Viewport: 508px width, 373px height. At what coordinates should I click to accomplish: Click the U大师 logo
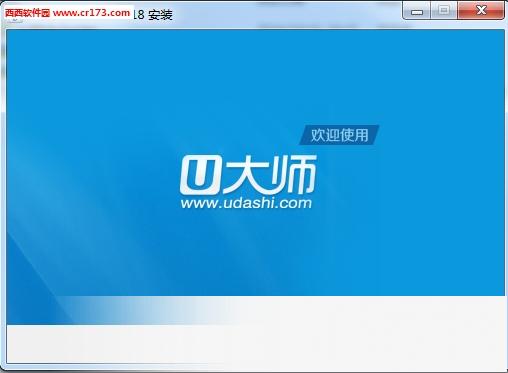248,175
